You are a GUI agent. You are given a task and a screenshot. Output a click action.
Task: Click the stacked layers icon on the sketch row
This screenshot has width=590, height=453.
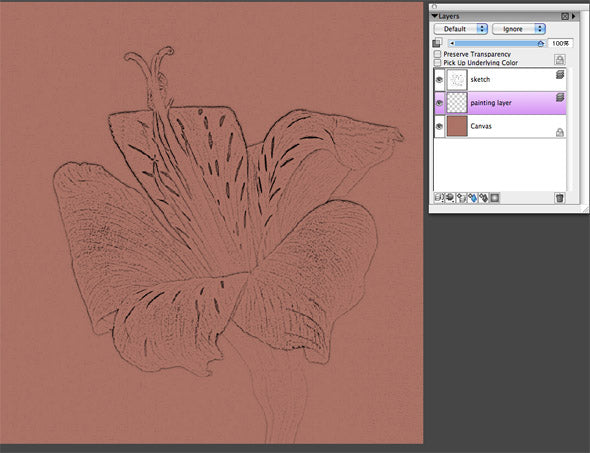pyautogui.click(x=560, y=74)
